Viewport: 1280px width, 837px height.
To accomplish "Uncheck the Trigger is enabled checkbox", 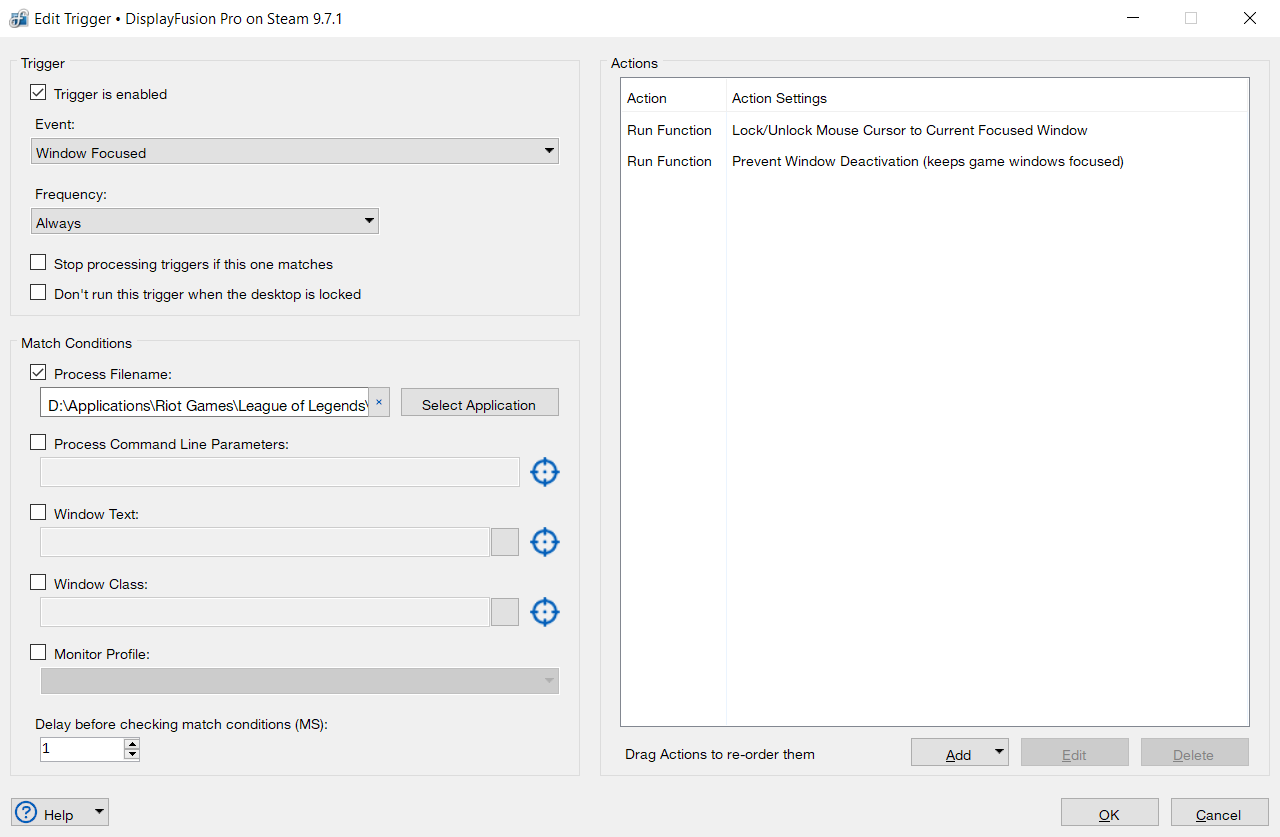I will [38, 93].
